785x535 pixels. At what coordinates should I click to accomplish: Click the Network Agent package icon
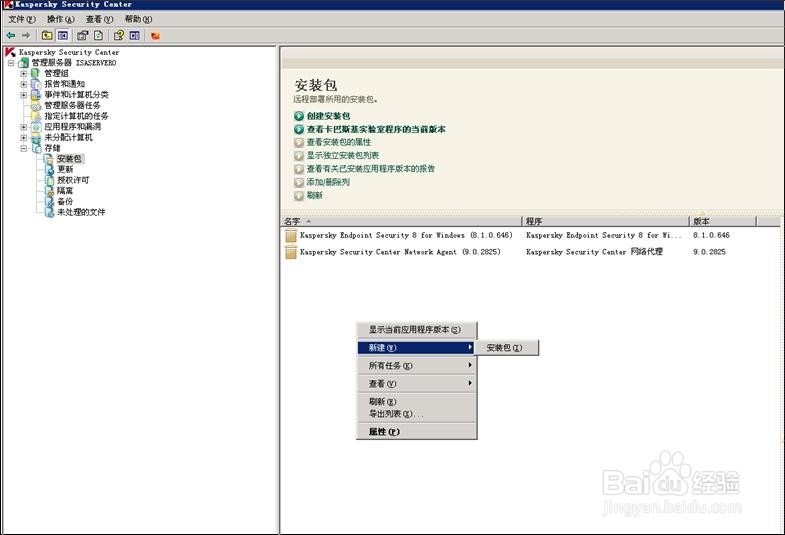point(291,252)
